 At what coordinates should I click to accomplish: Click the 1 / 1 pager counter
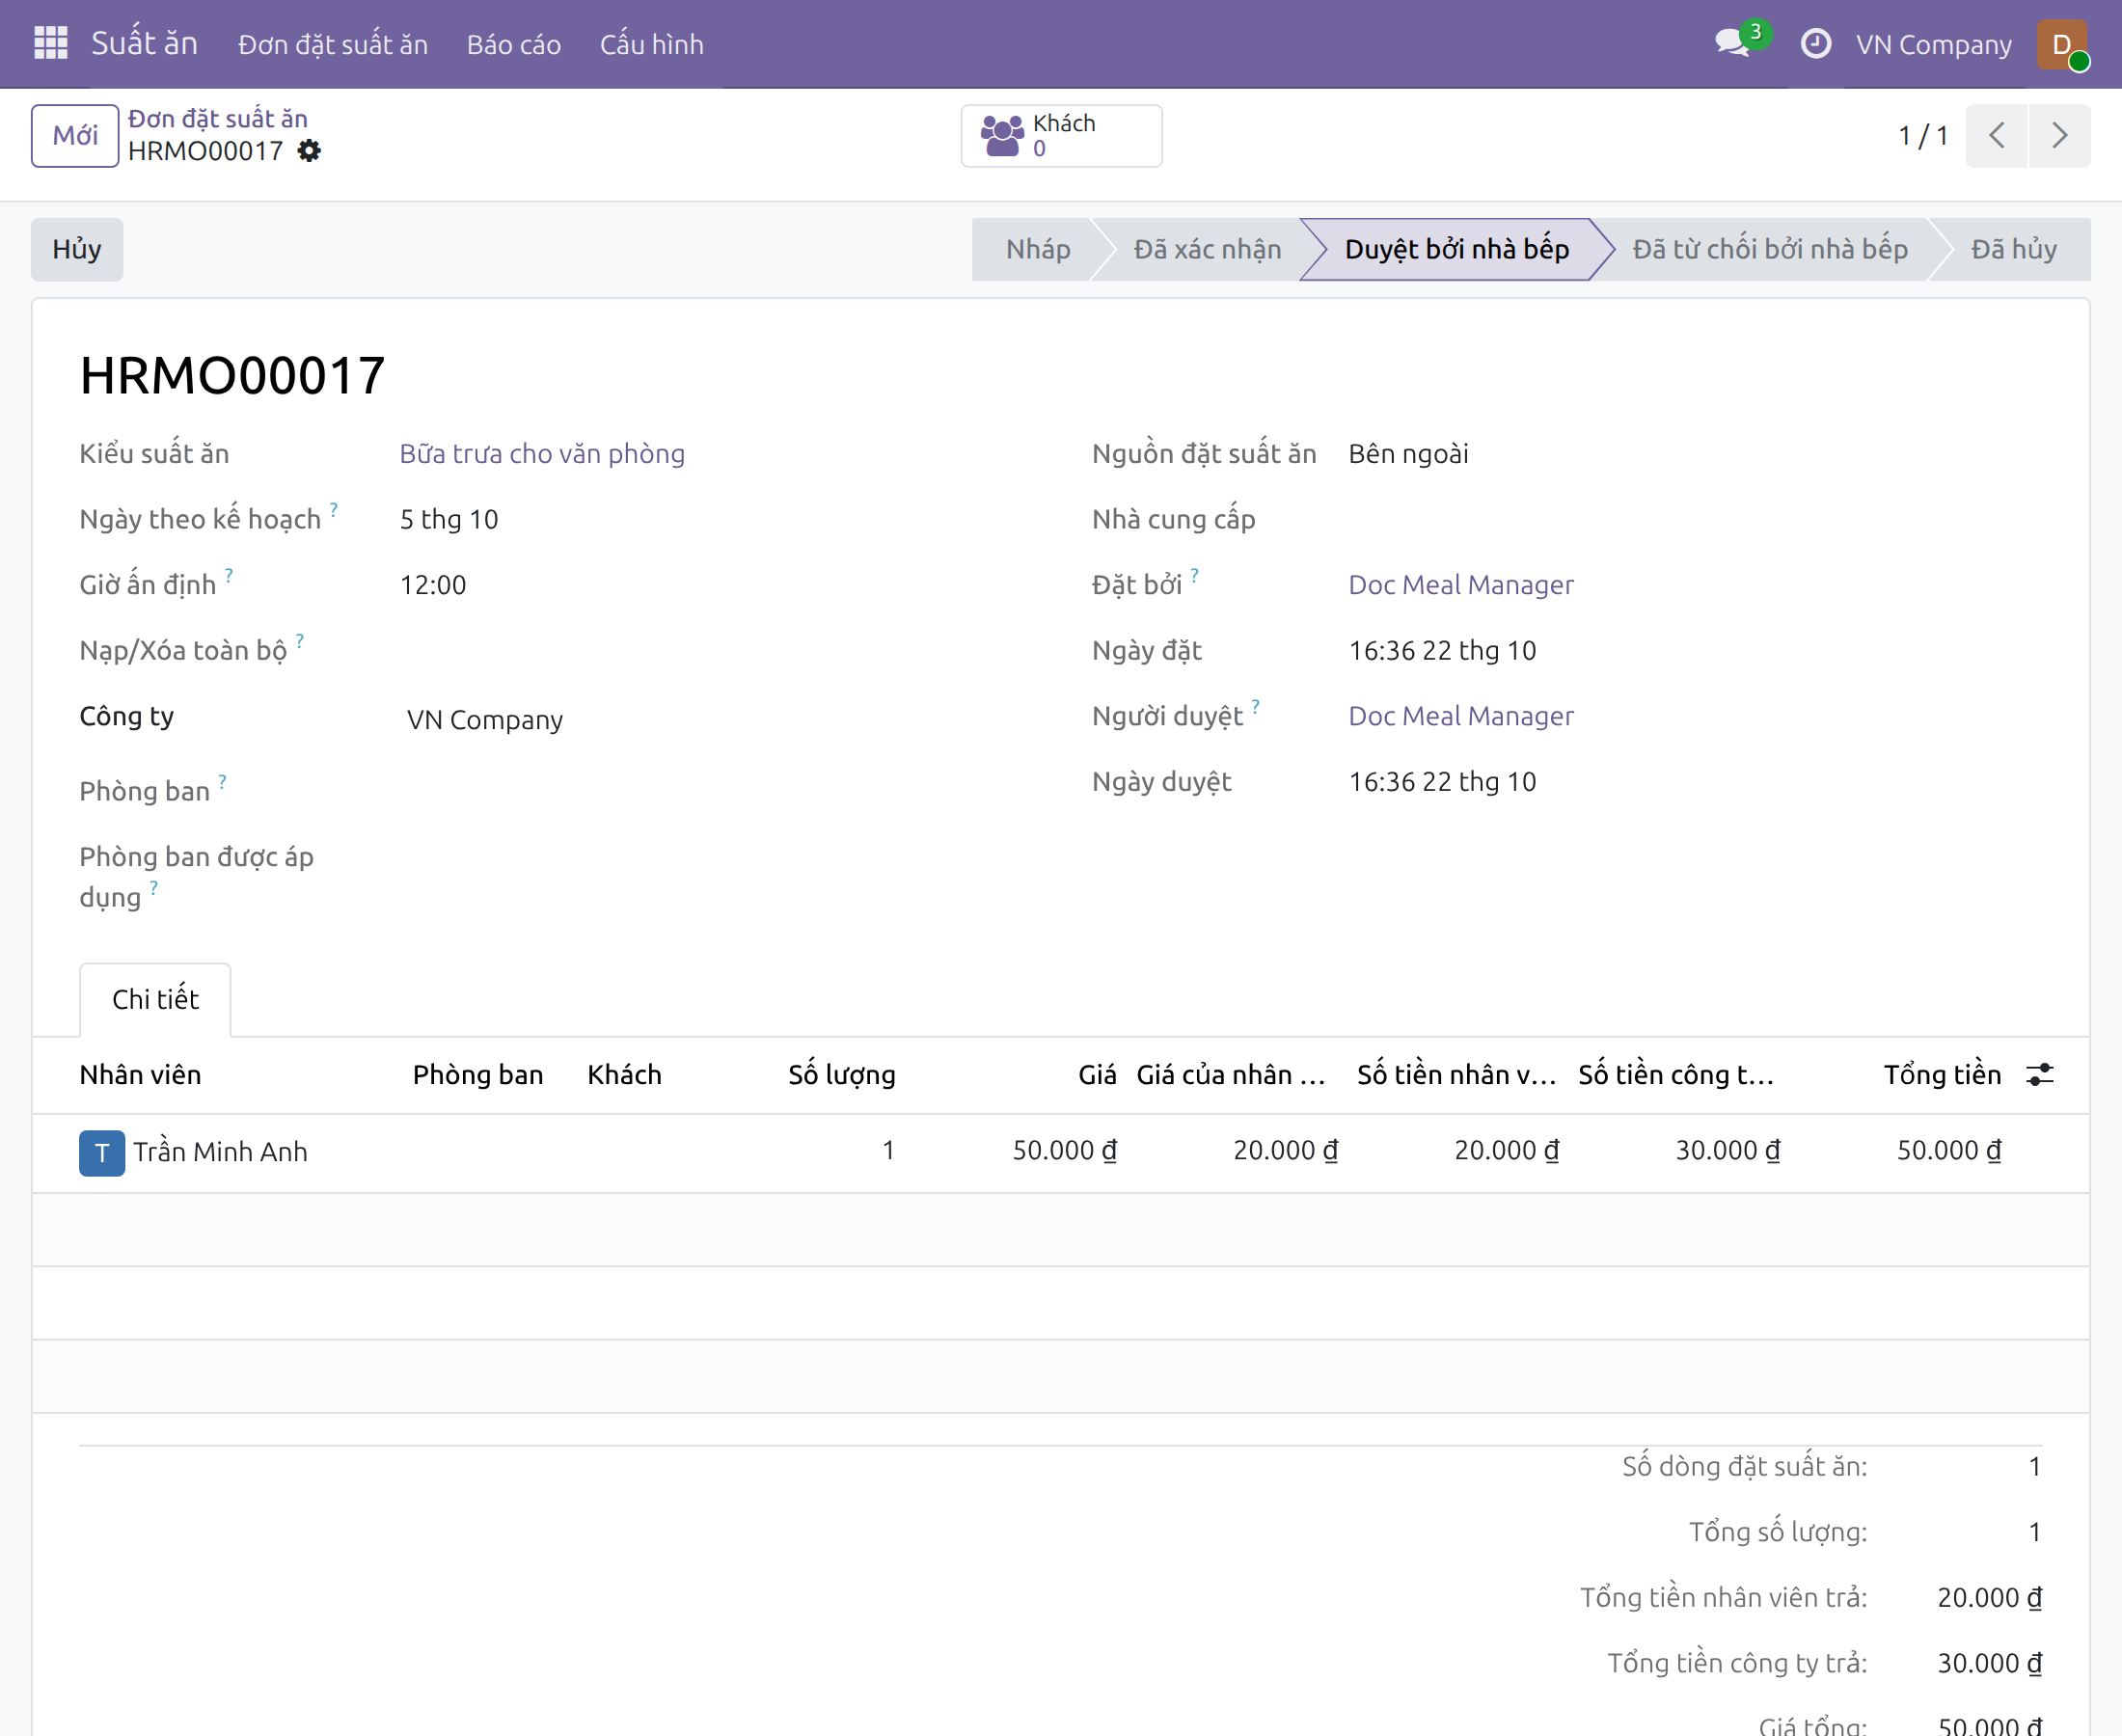click(1923, 136)
